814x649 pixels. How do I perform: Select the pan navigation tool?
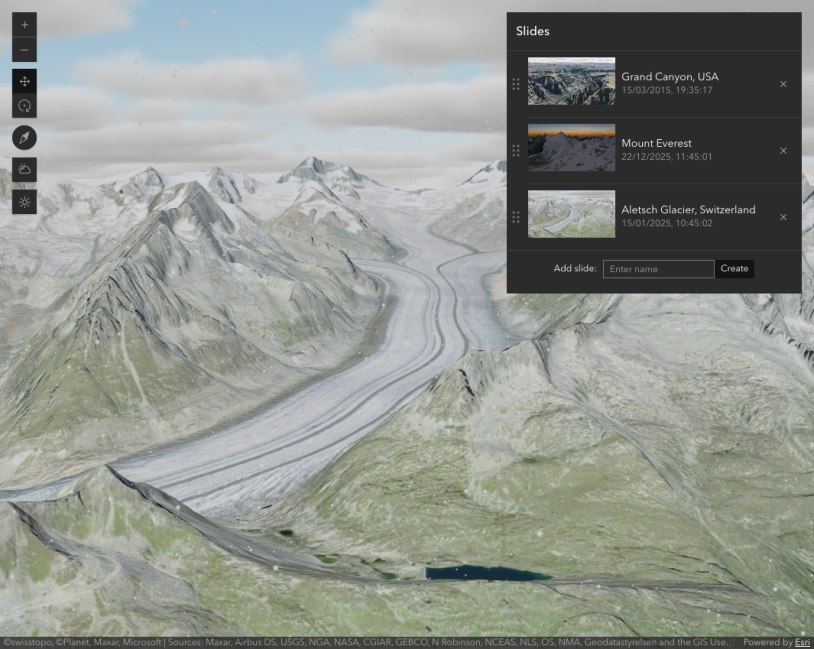[23, 82]
